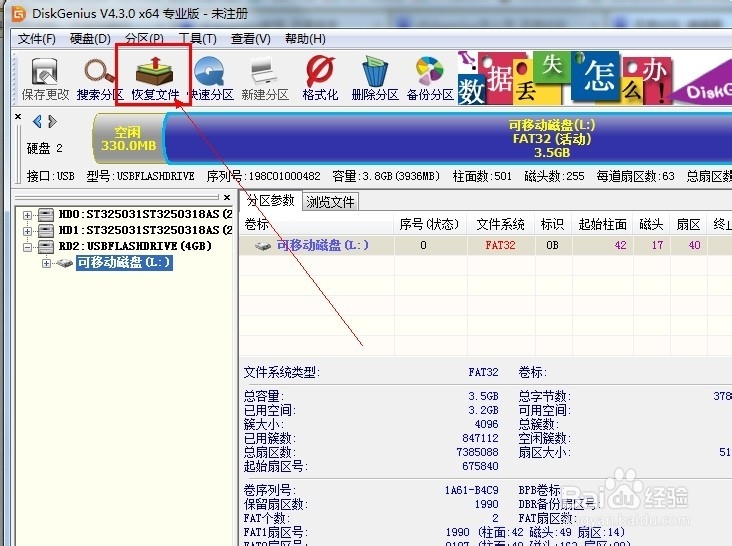Go to previous disk with left arrow
The height and width of the screenshot is (546, 732).
(x=37, y=122)
